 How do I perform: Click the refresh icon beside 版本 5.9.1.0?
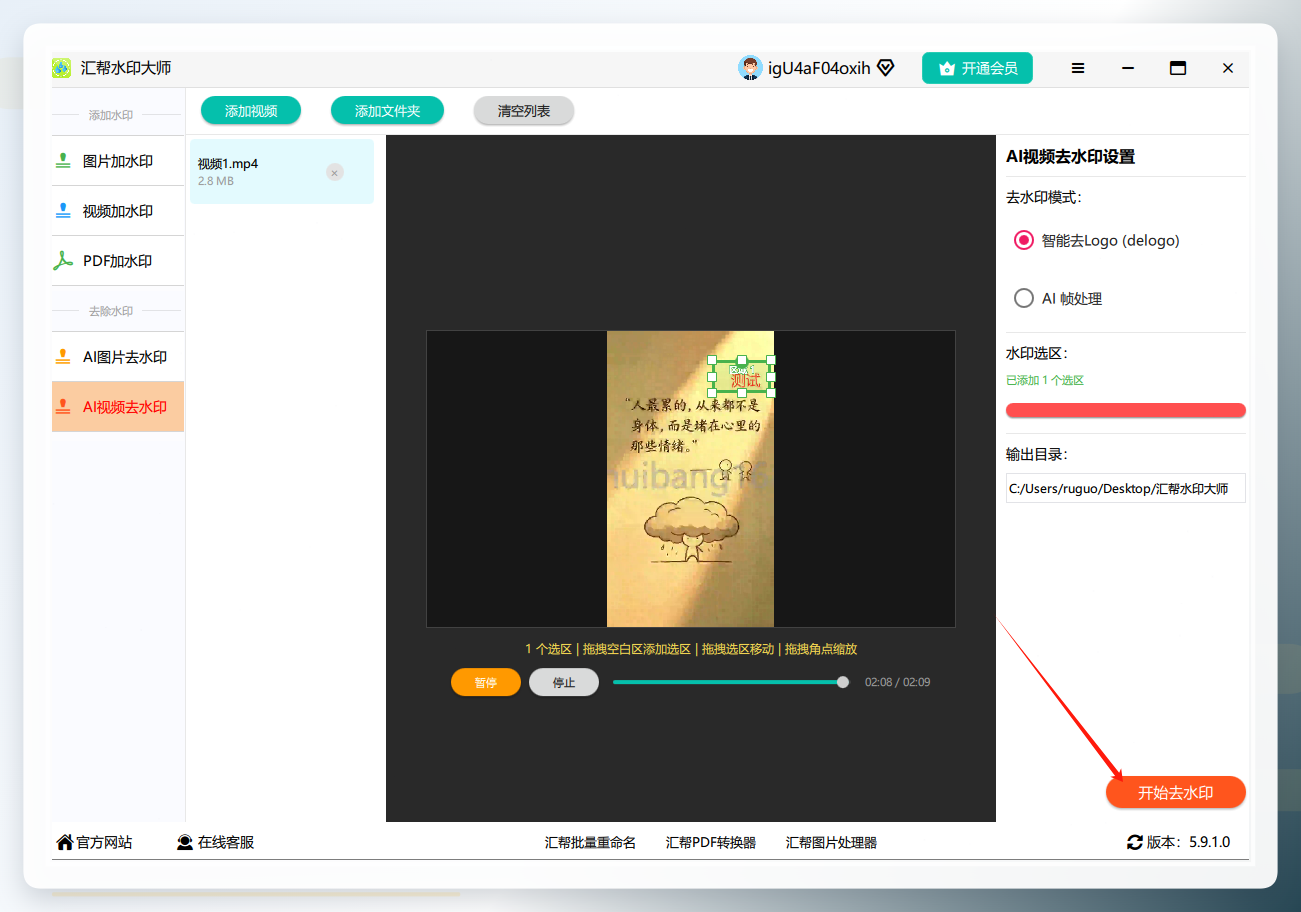[1135, 842]
